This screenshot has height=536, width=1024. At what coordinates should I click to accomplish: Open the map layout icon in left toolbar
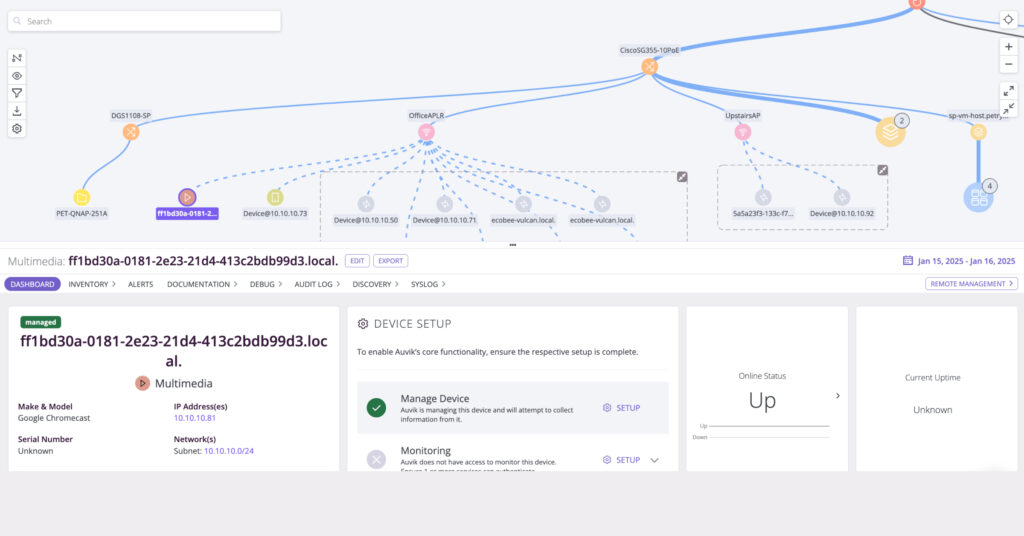point(17,58)
